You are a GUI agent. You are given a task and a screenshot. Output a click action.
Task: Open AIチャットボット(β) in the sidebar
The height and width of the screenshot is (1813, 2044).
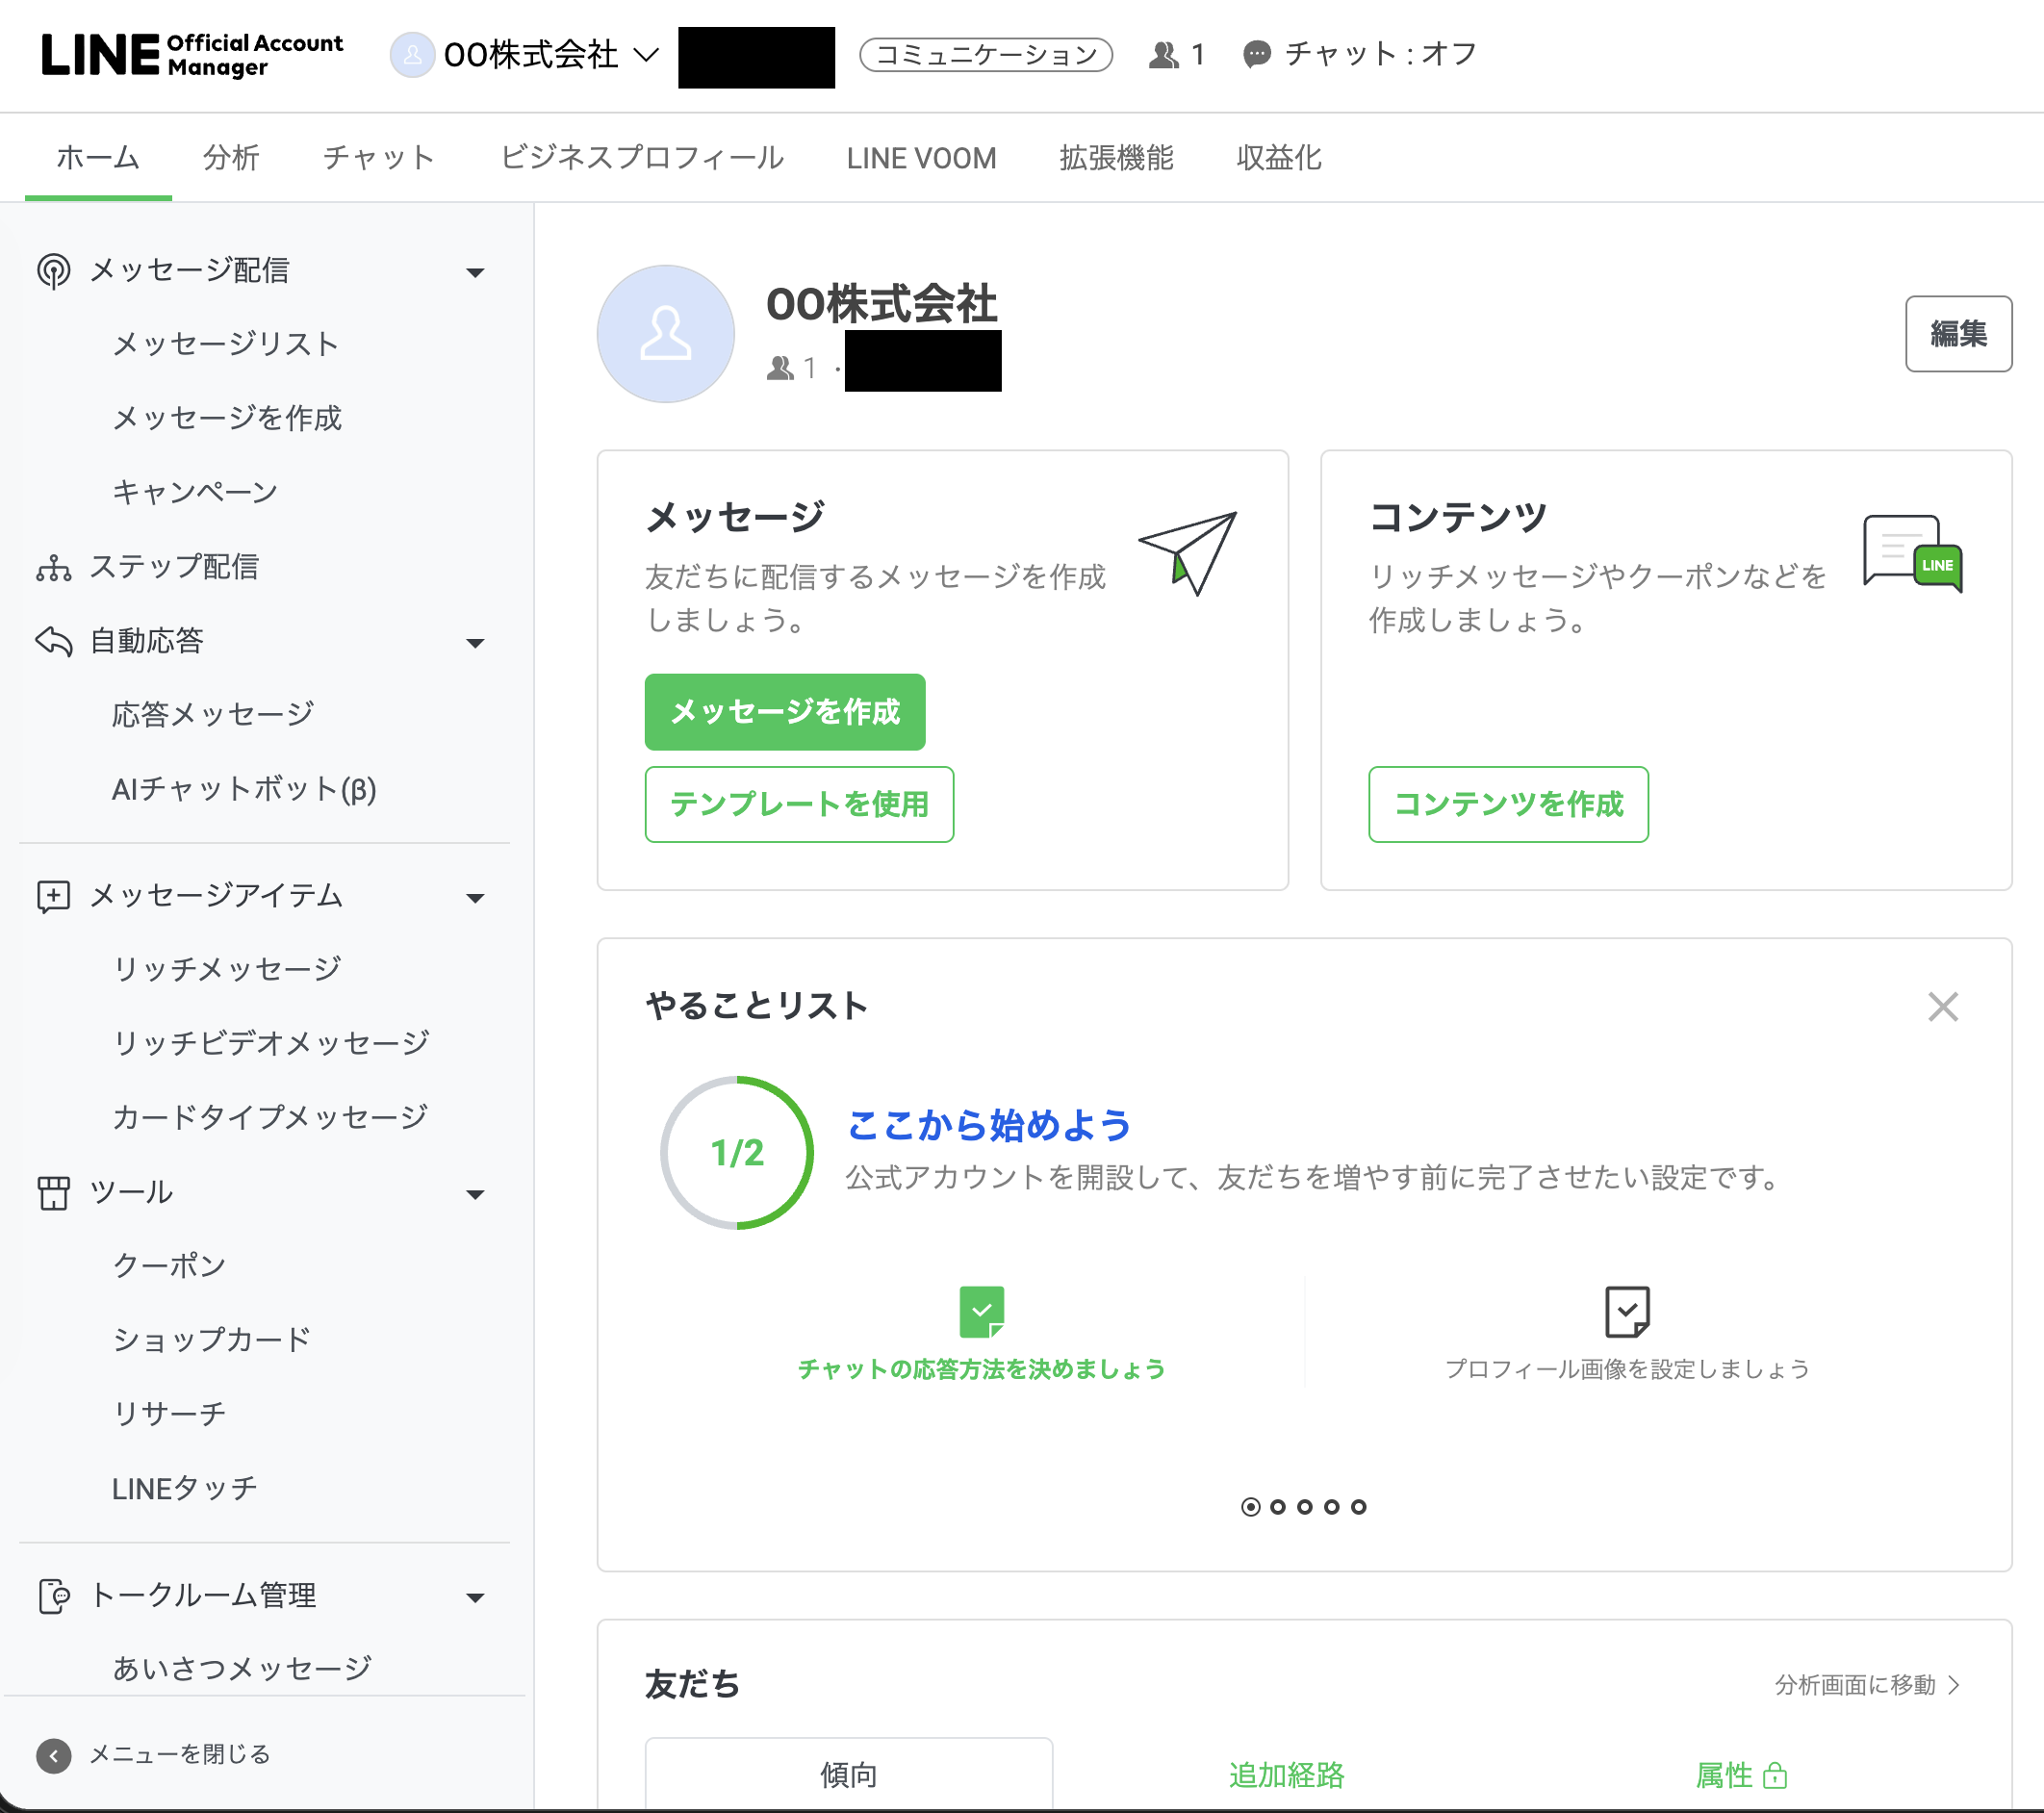(244, 789)
